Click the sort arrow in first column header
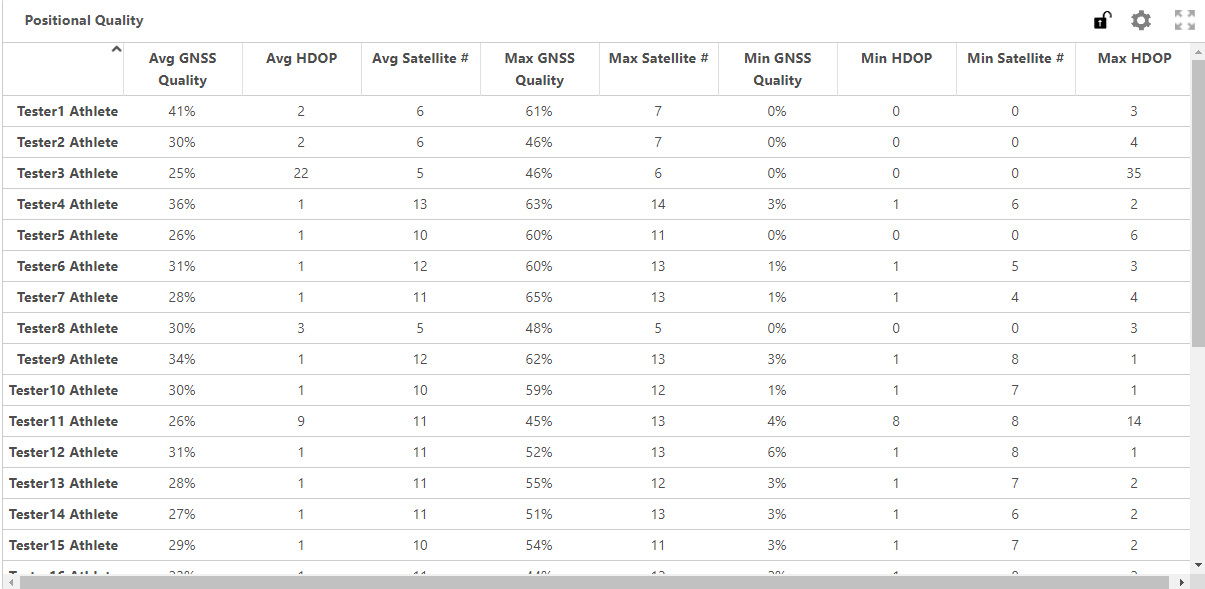Image resolution: width=1205 pixels, height=589 pixels. coord(116,49)
